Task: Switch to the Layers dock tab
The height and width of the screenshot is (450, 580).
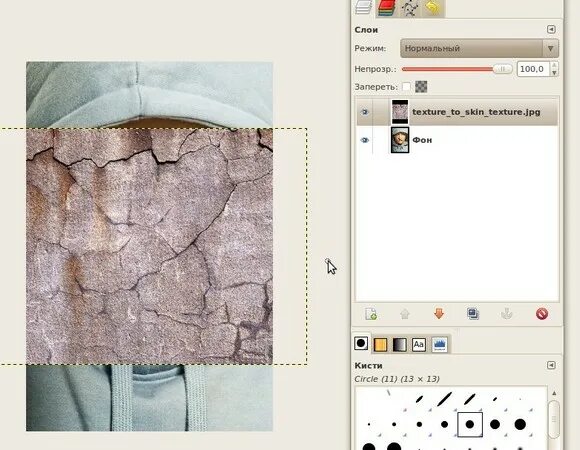Action: point(363,7)
